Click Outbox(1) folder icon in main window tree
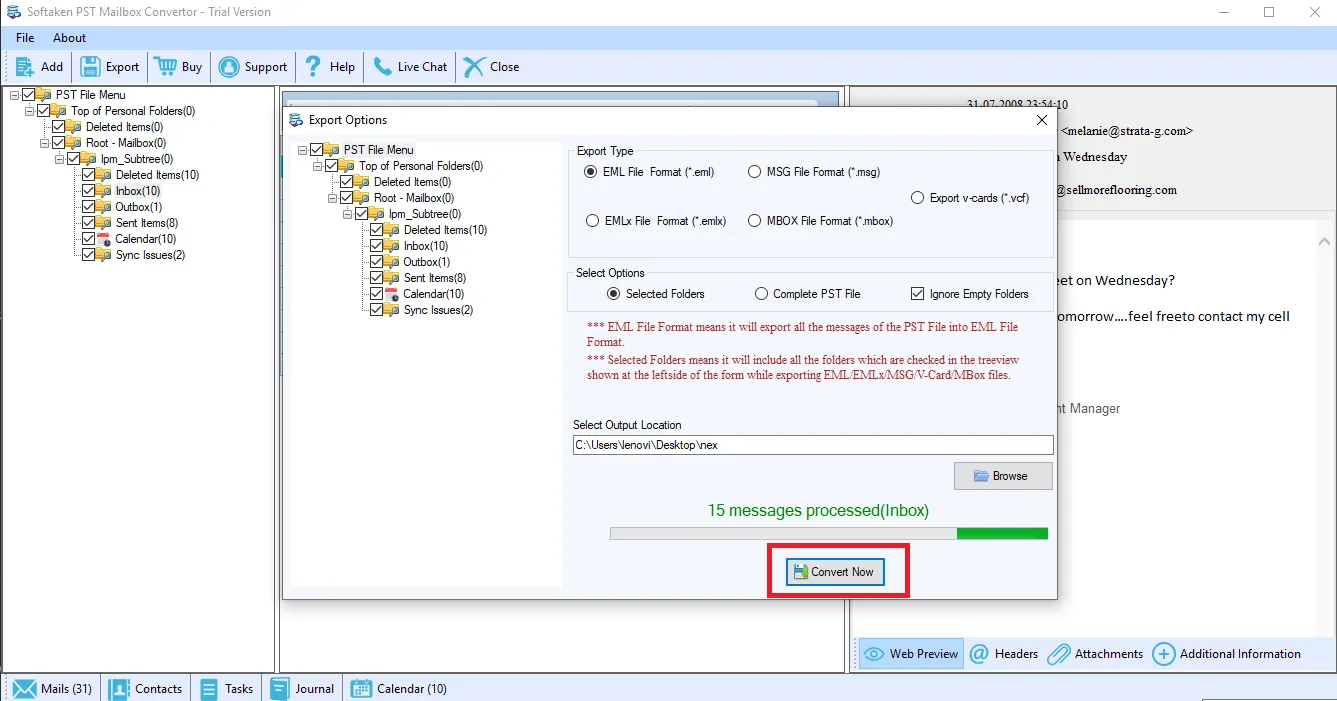Viewport: 1337px width, 701px height. pyautogui.click(x=104, y=207)
